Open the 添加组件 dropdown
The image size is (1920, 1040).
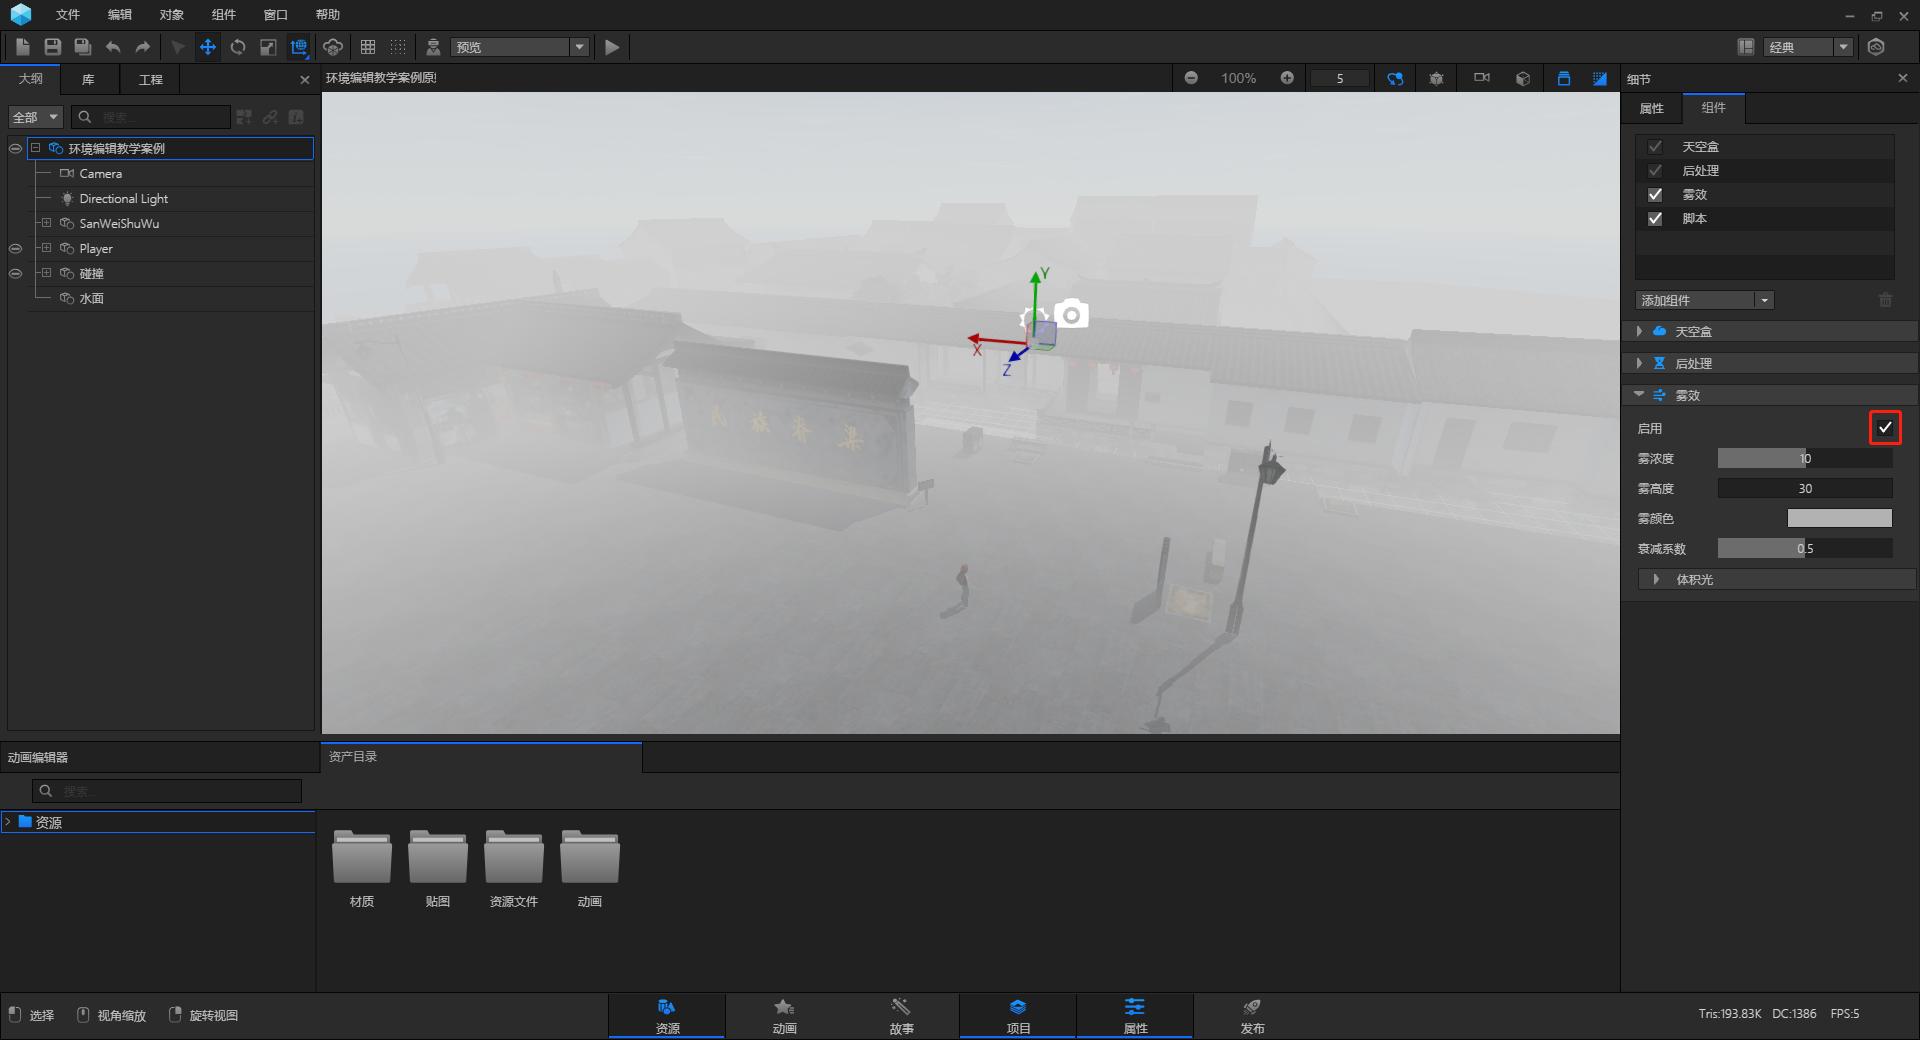point(1705,300)
